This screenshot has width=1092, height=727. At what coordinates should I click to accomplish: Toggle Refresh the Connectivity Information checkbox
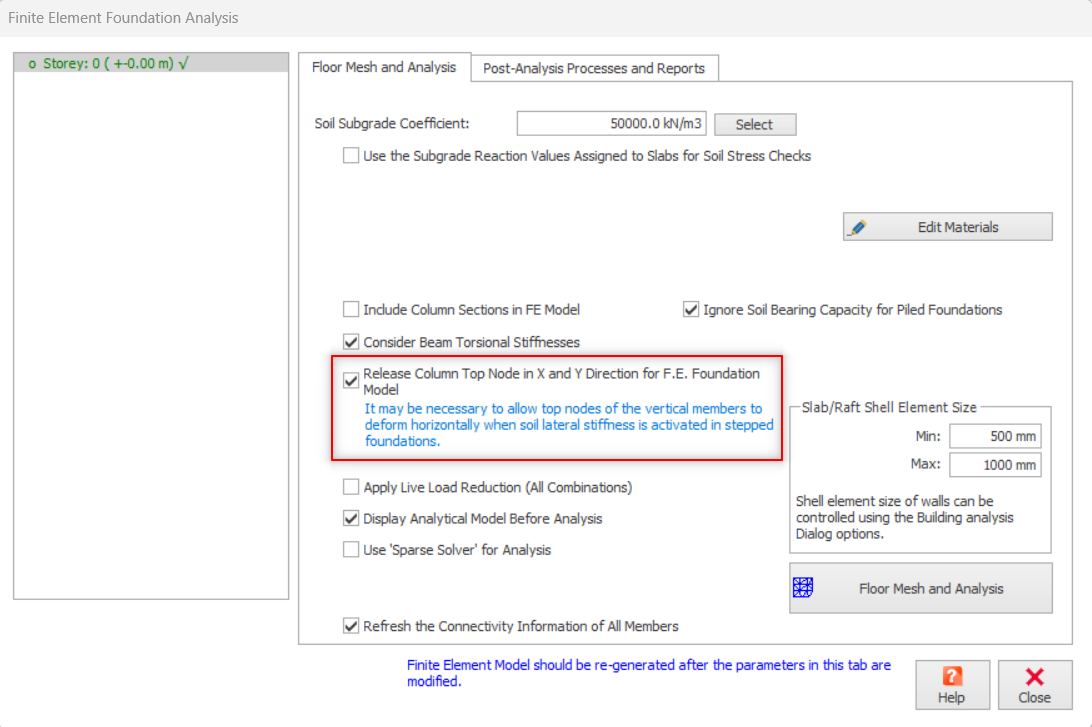pyautogui.click(x=351, y=626)
